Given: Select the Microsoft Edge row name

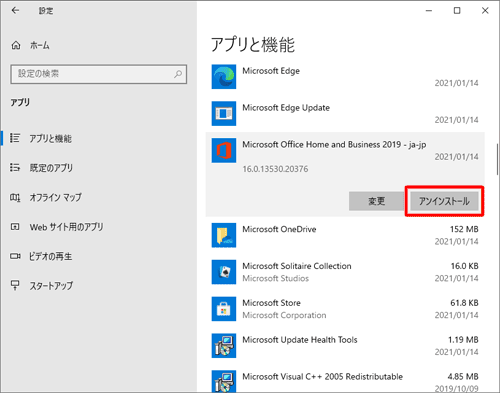Looking at the screenshot, I should click(271, 71).
